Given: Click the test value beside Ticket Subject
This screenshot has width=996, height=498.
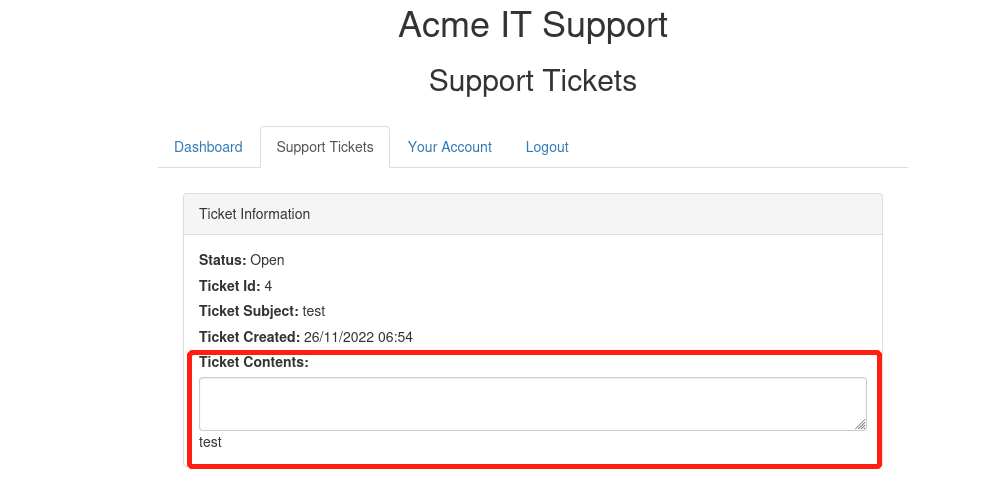Looking at the screenshot, I should pyautogui.click(x=314, y=311).
